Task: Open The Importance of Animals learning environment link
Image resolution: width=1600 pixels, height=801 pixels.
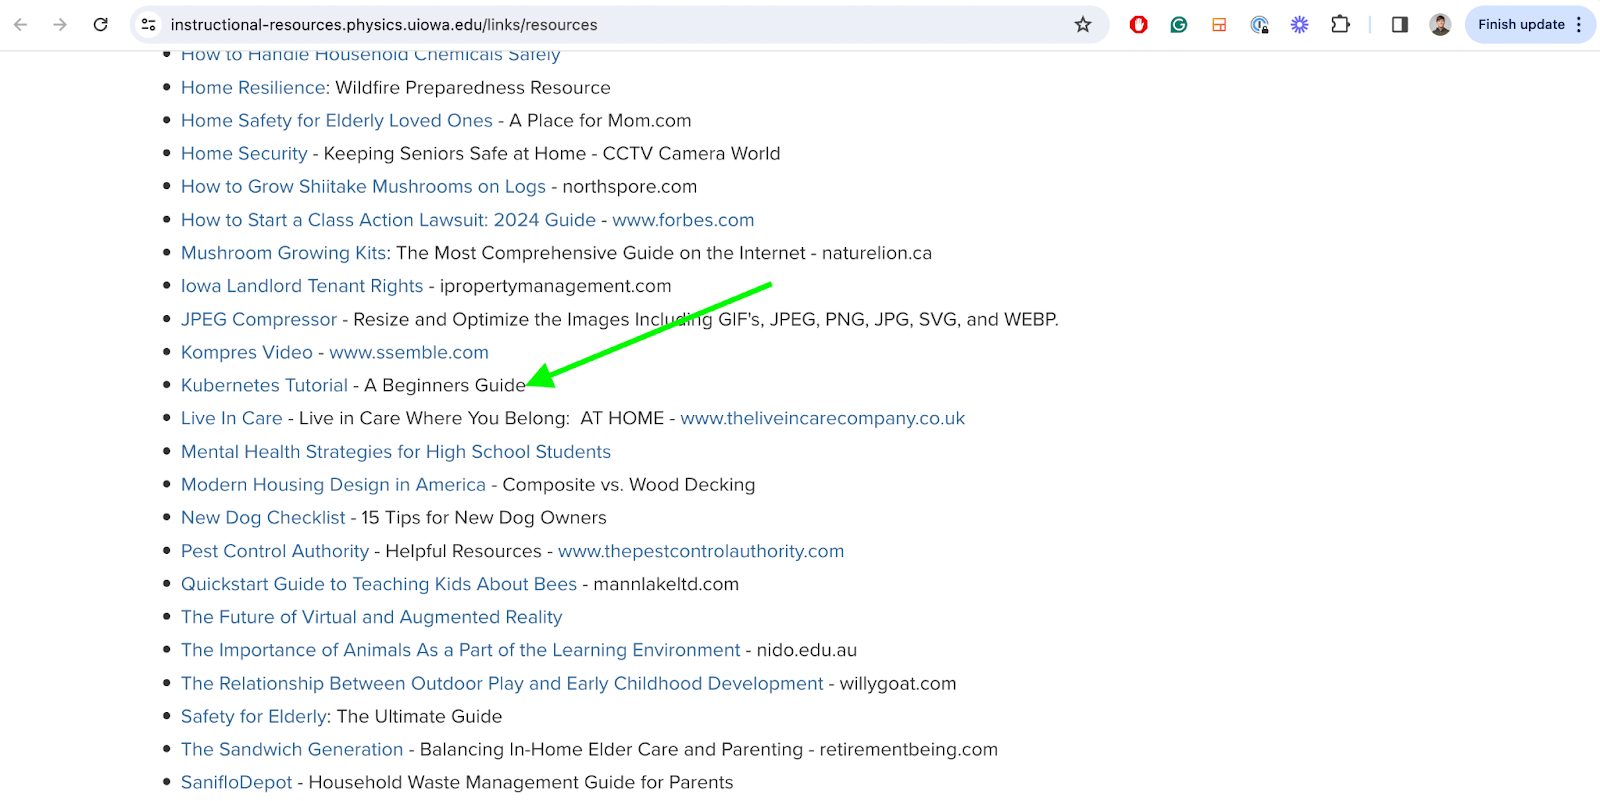Action: (x=461, y=650)
